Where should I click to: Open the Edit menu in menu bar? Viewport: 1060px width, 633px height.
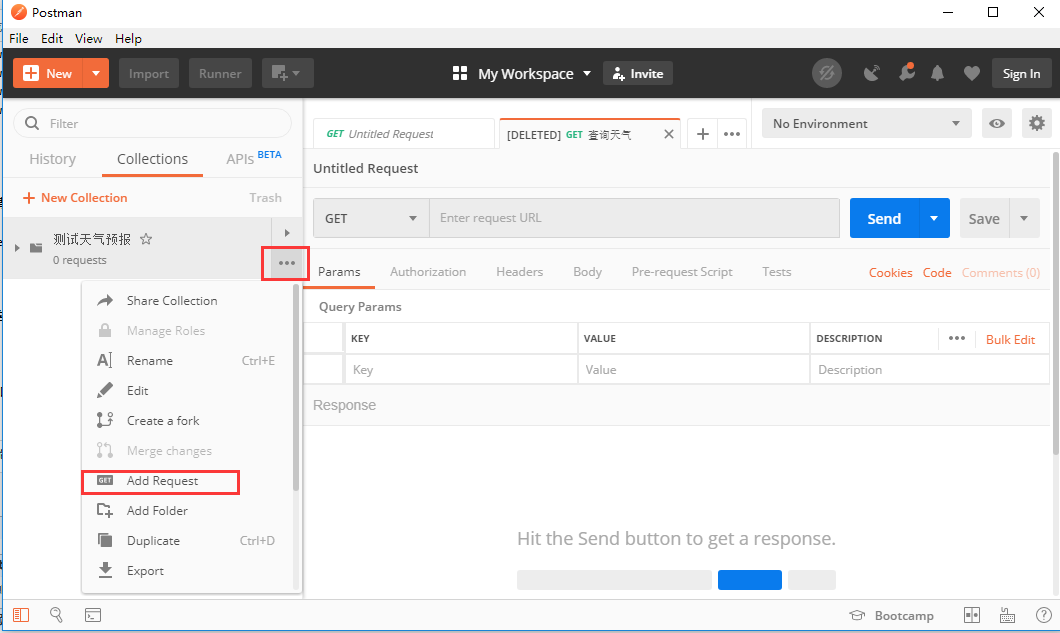click(x=52, y=39)
